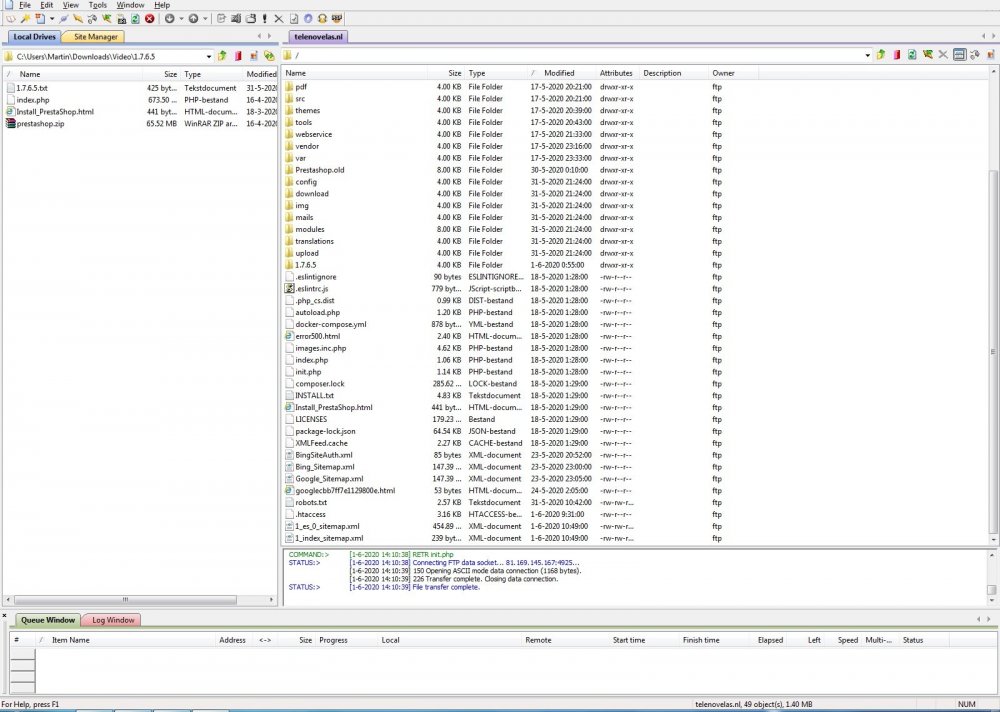Click the download arrow icon in main toolbar
Screen dimensions: 1000x712
click(x=169, y=19)
